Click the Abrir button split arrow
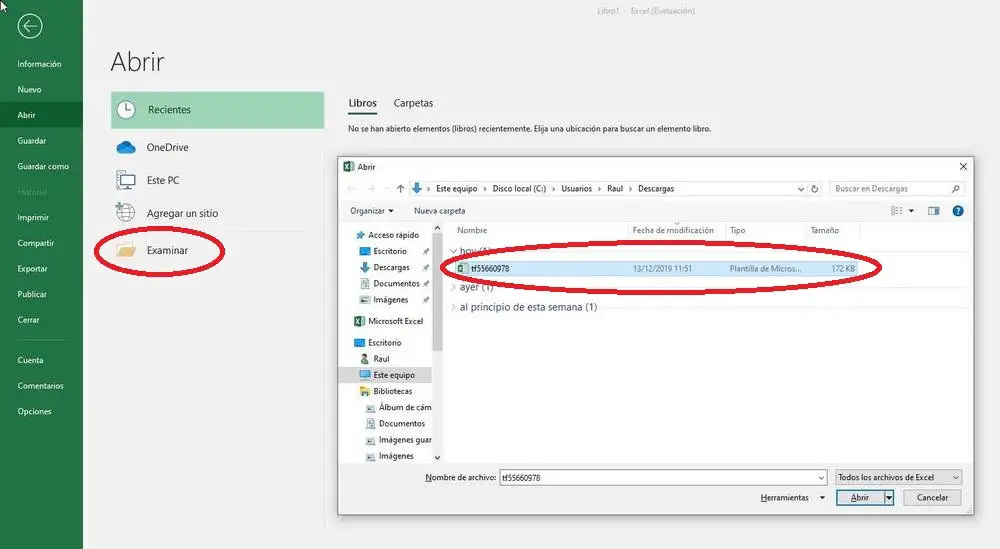This screenshot has height=549, width=1000. pyautogui.click(x=888, y=498)
